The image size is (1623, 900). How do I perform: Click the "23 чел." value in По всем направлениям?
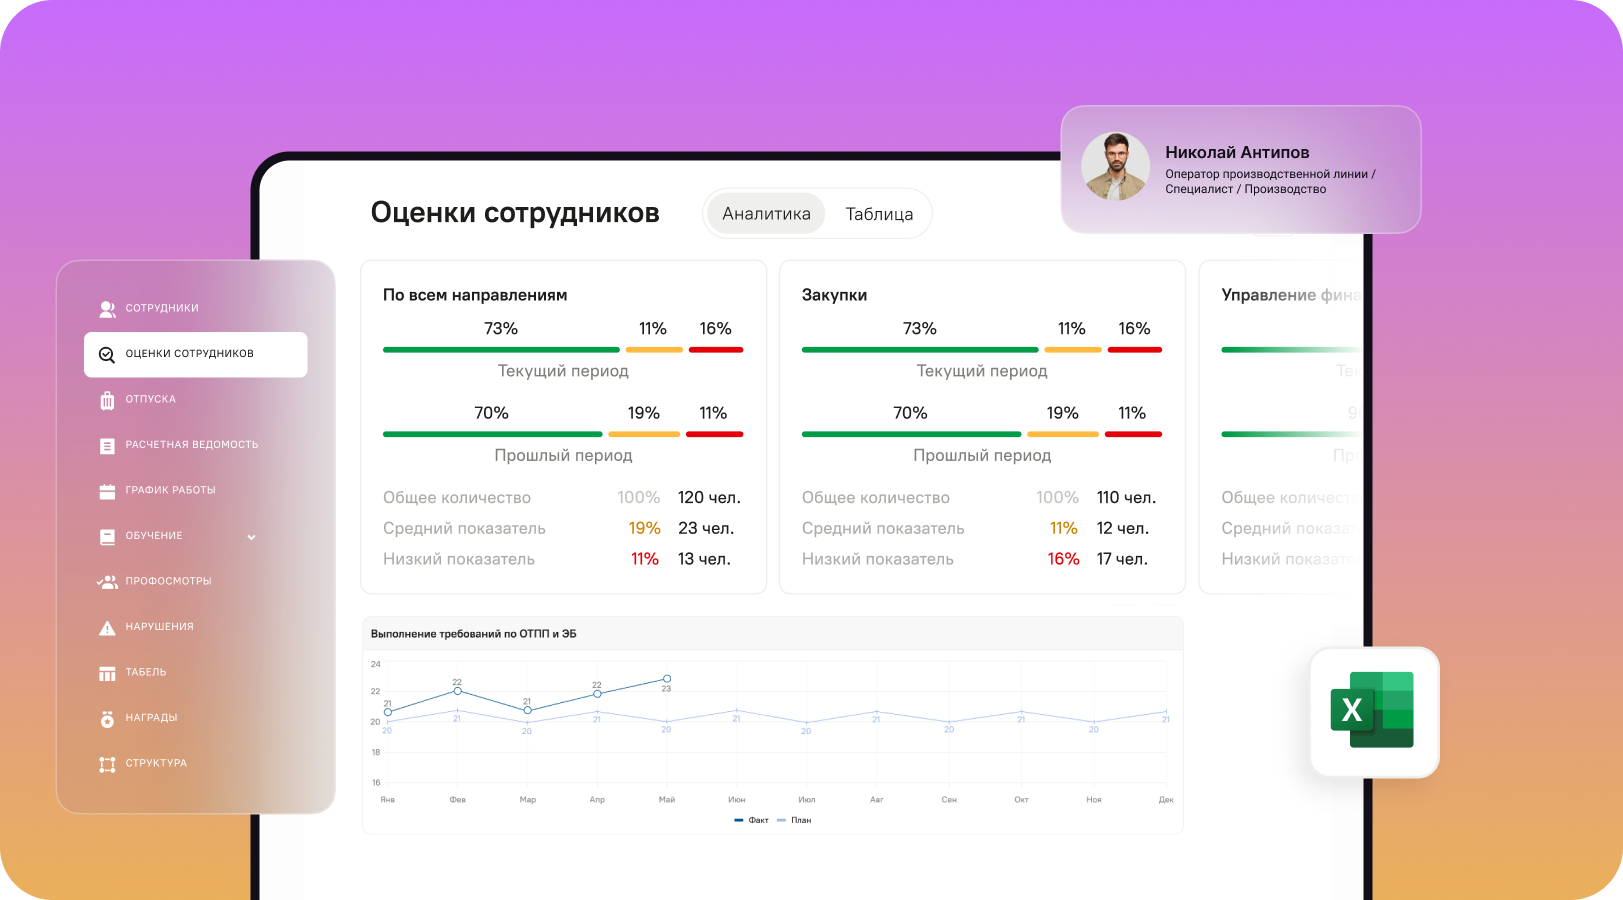[x=706, y=528]
